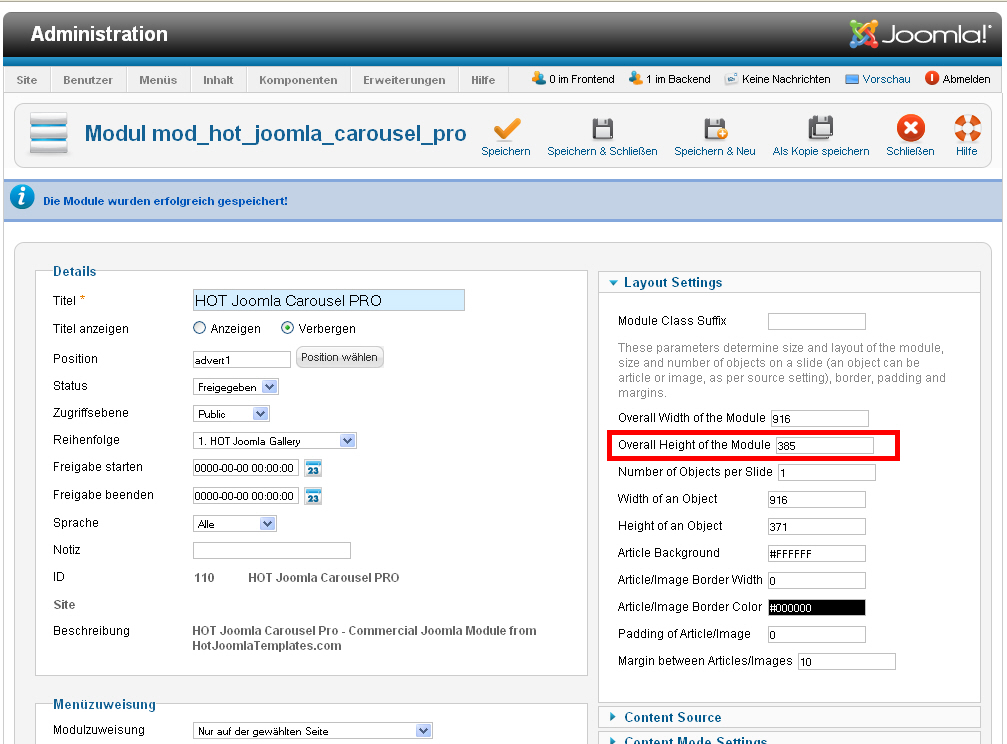
Task: Click the Height of an Object field
Action: (x=817, y=526)
